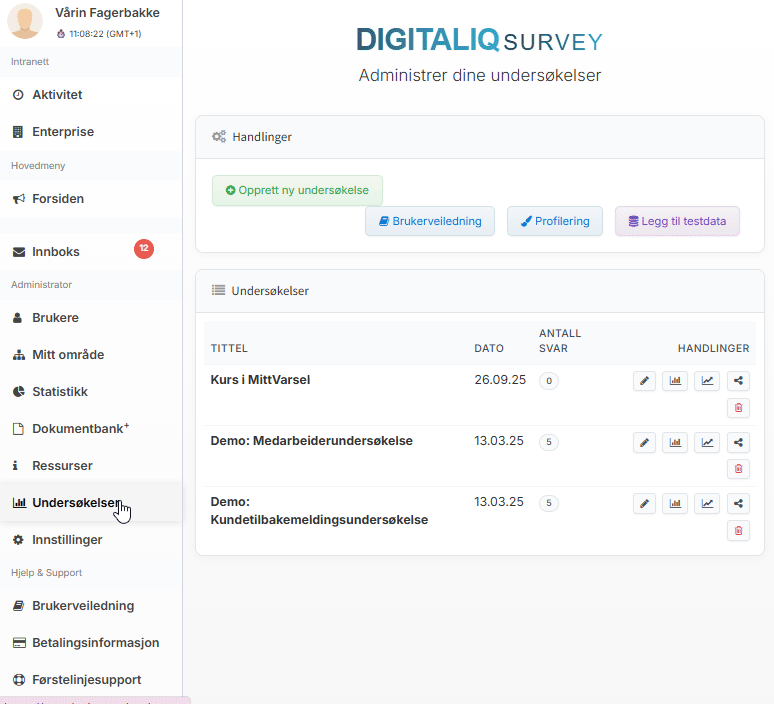Open line chart for Demo: Medarbeiderundersøkelse
The height and width of the screenshot is (704, 774).
pyautogui.click(x=707, y=442)
